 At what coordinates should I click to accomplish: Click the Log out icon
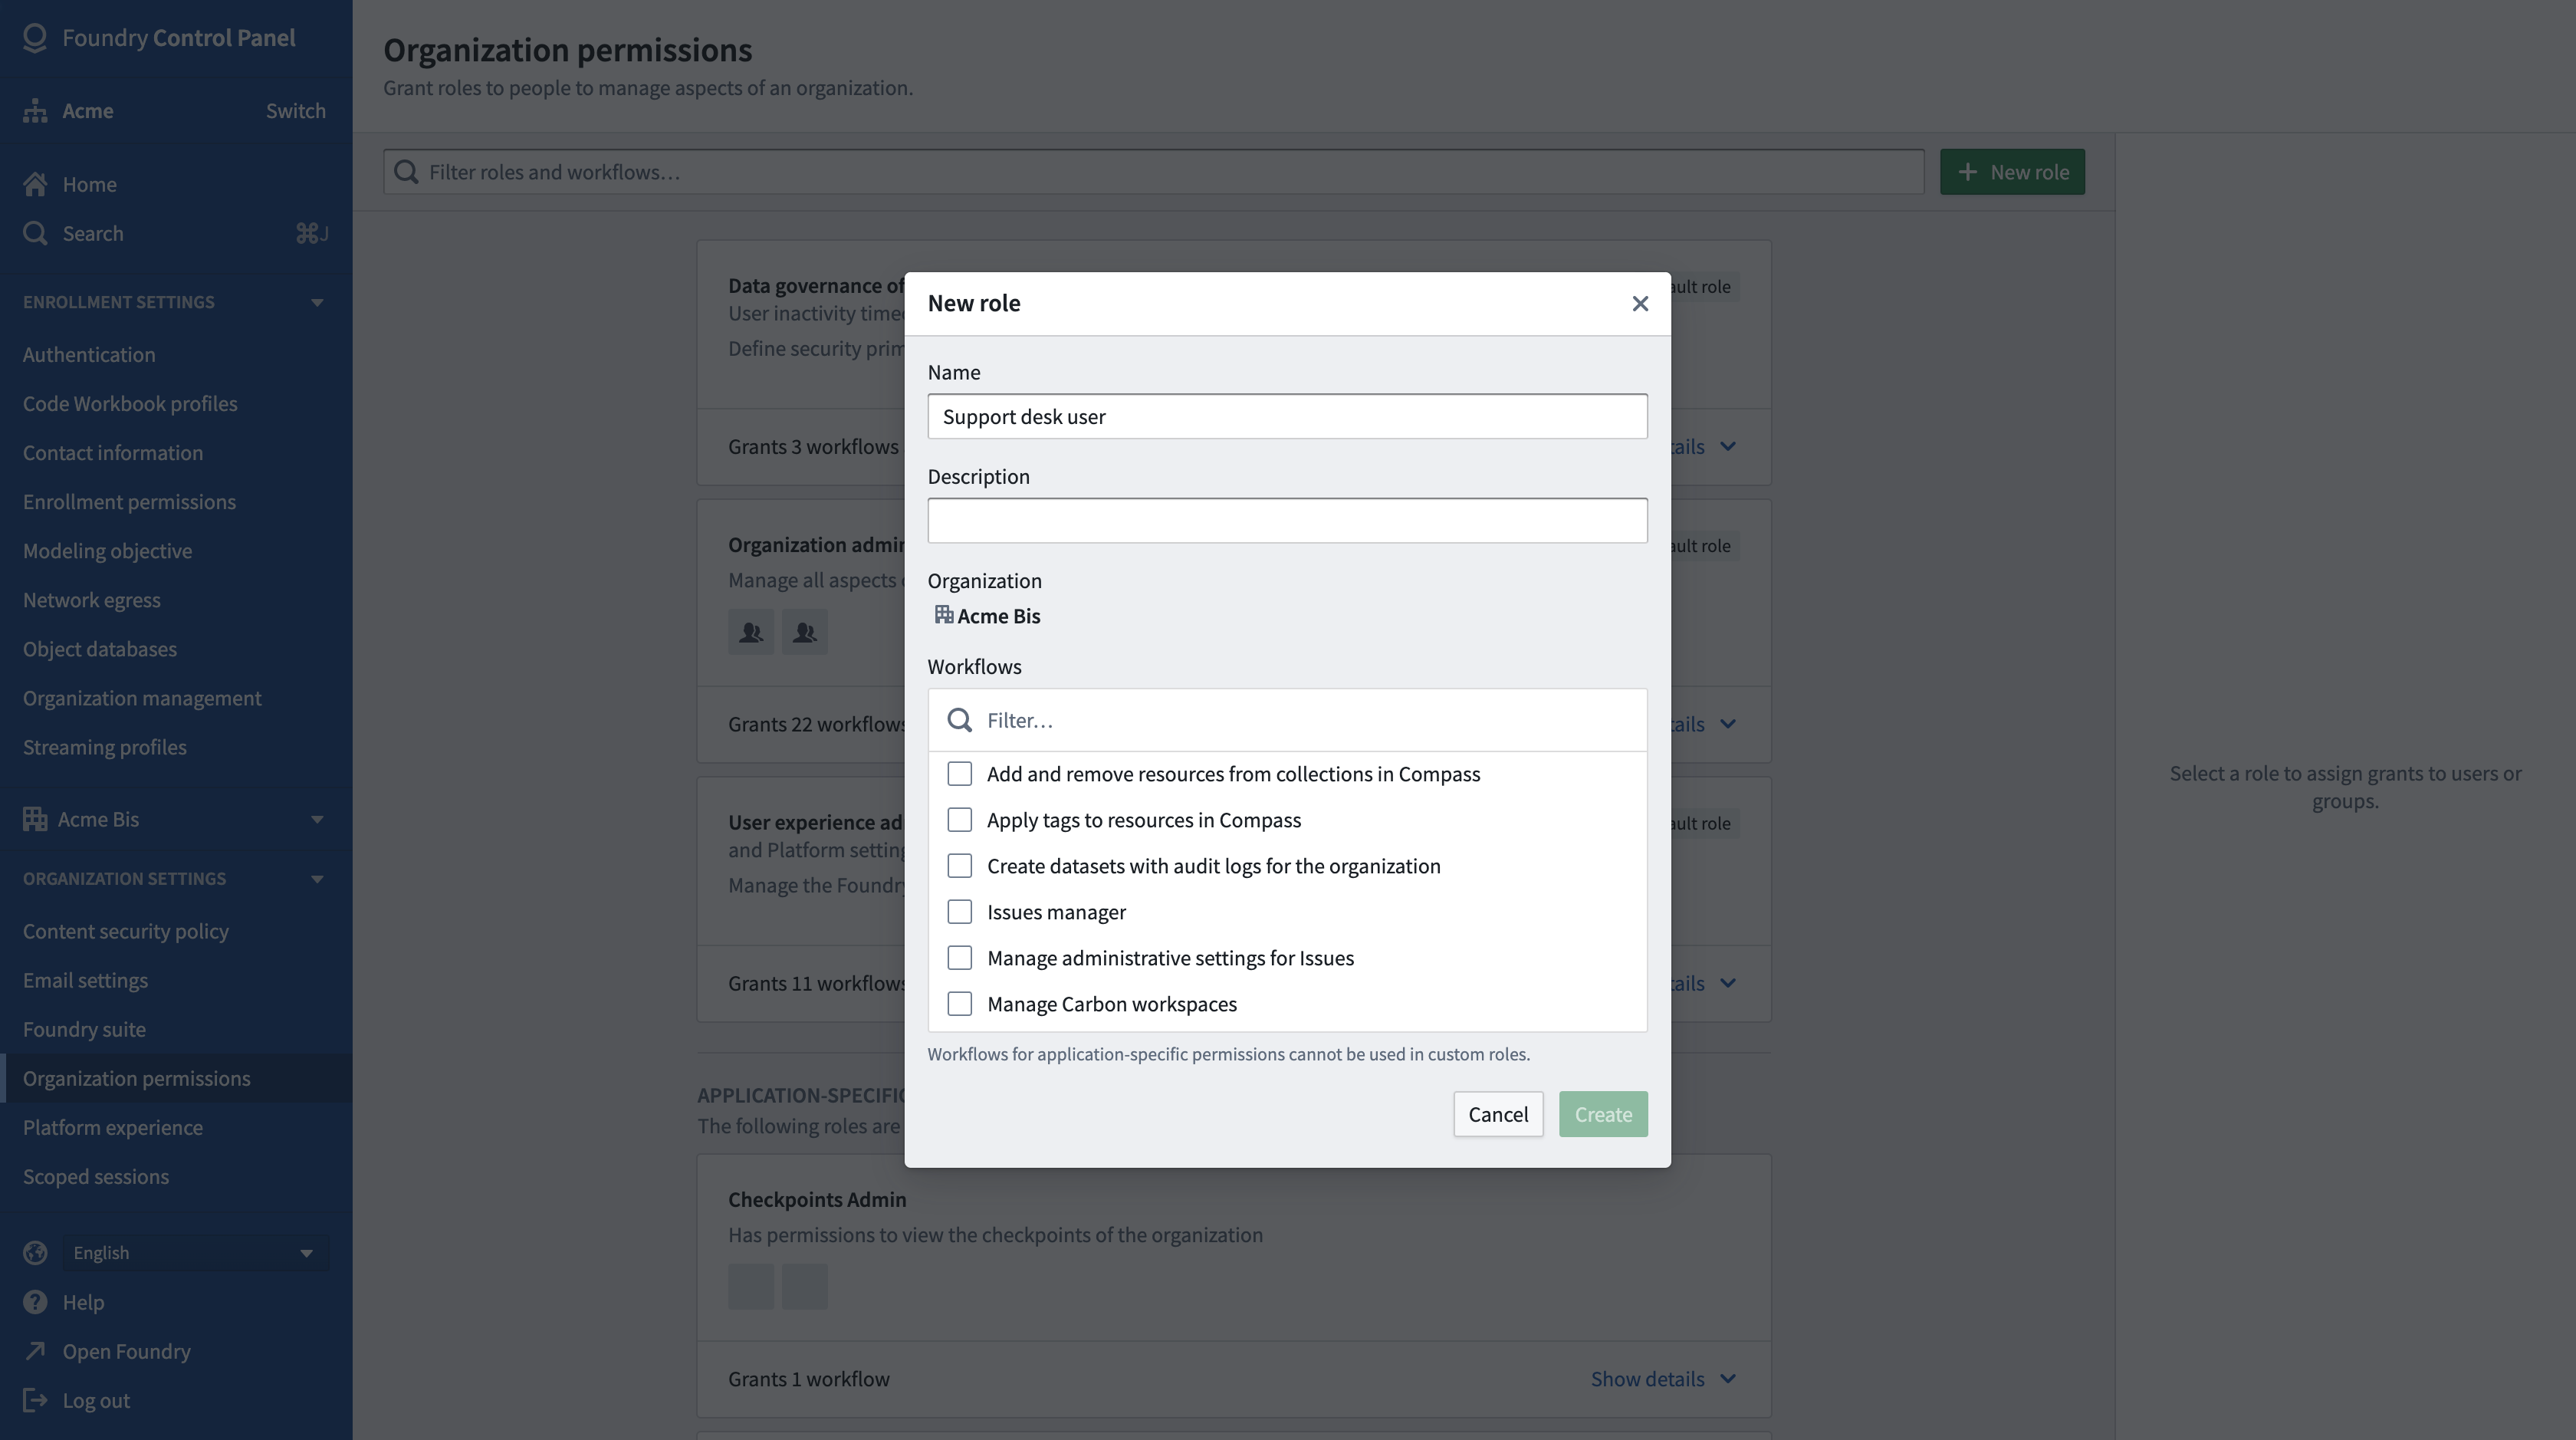tap(34, 1399)
